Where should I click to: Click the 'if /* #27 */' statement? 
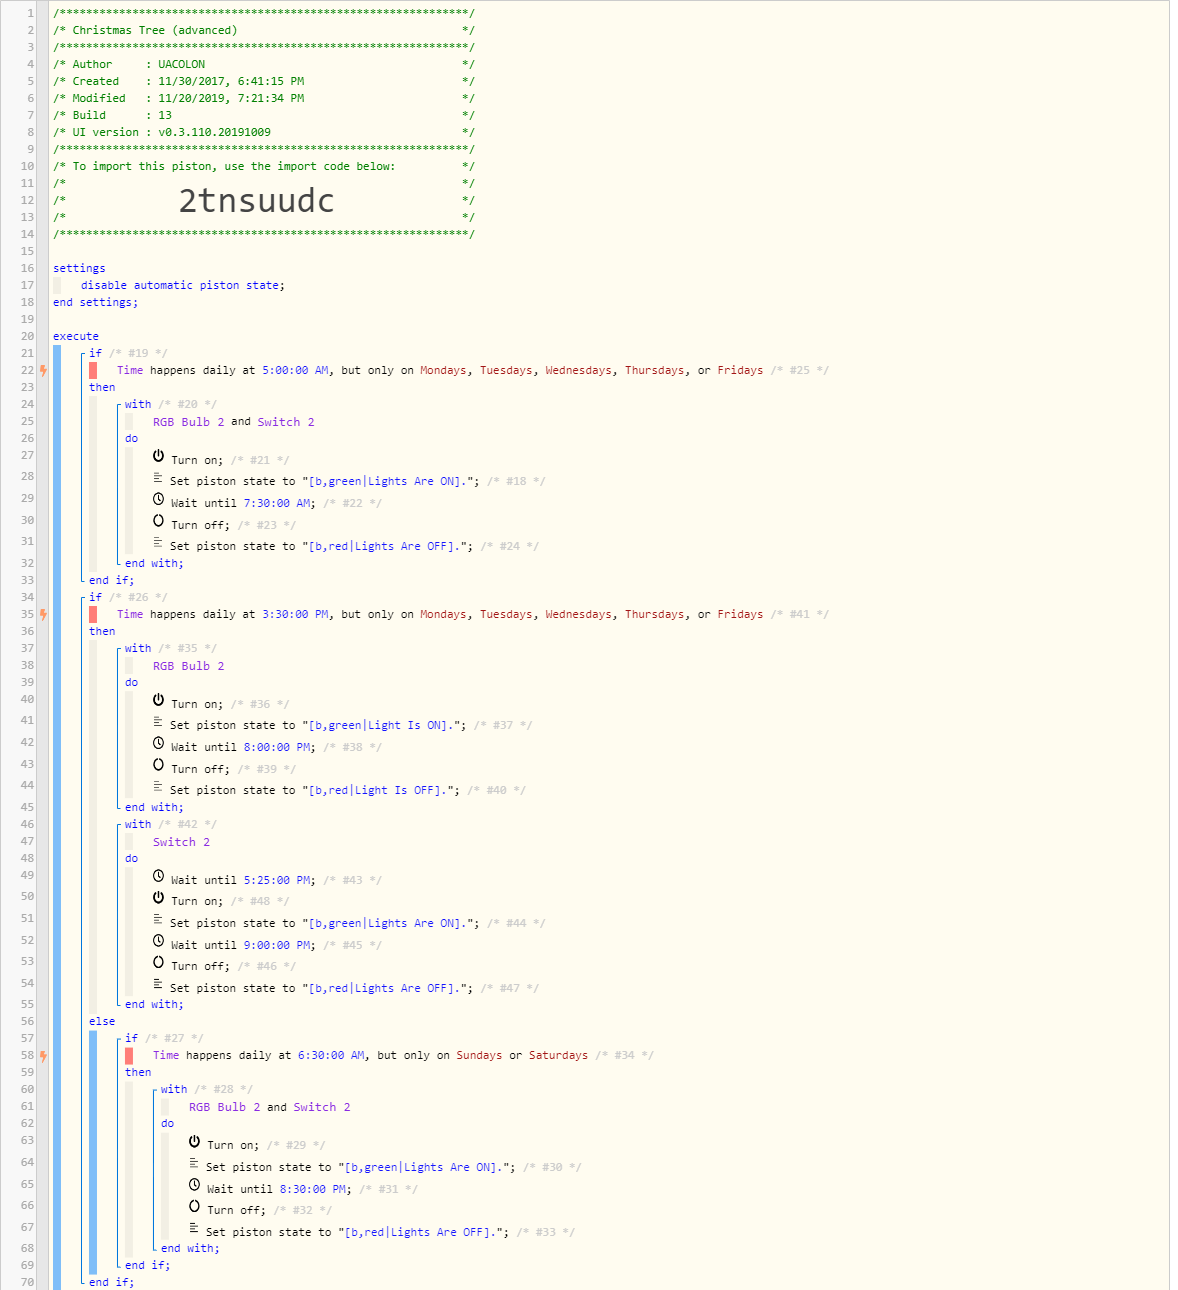point(164,1038)
